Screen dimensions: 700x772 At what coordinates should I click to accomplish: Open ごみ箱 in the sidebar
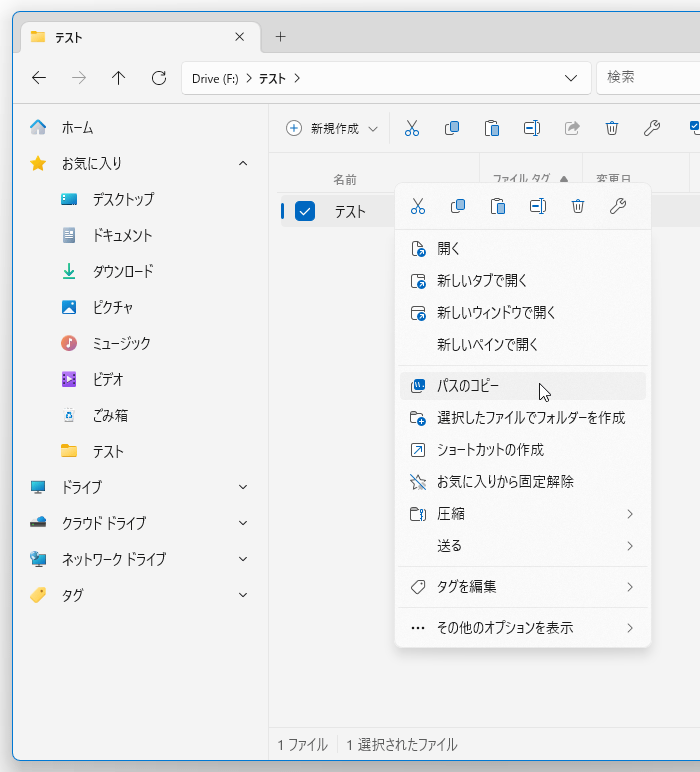pos(139,416)
